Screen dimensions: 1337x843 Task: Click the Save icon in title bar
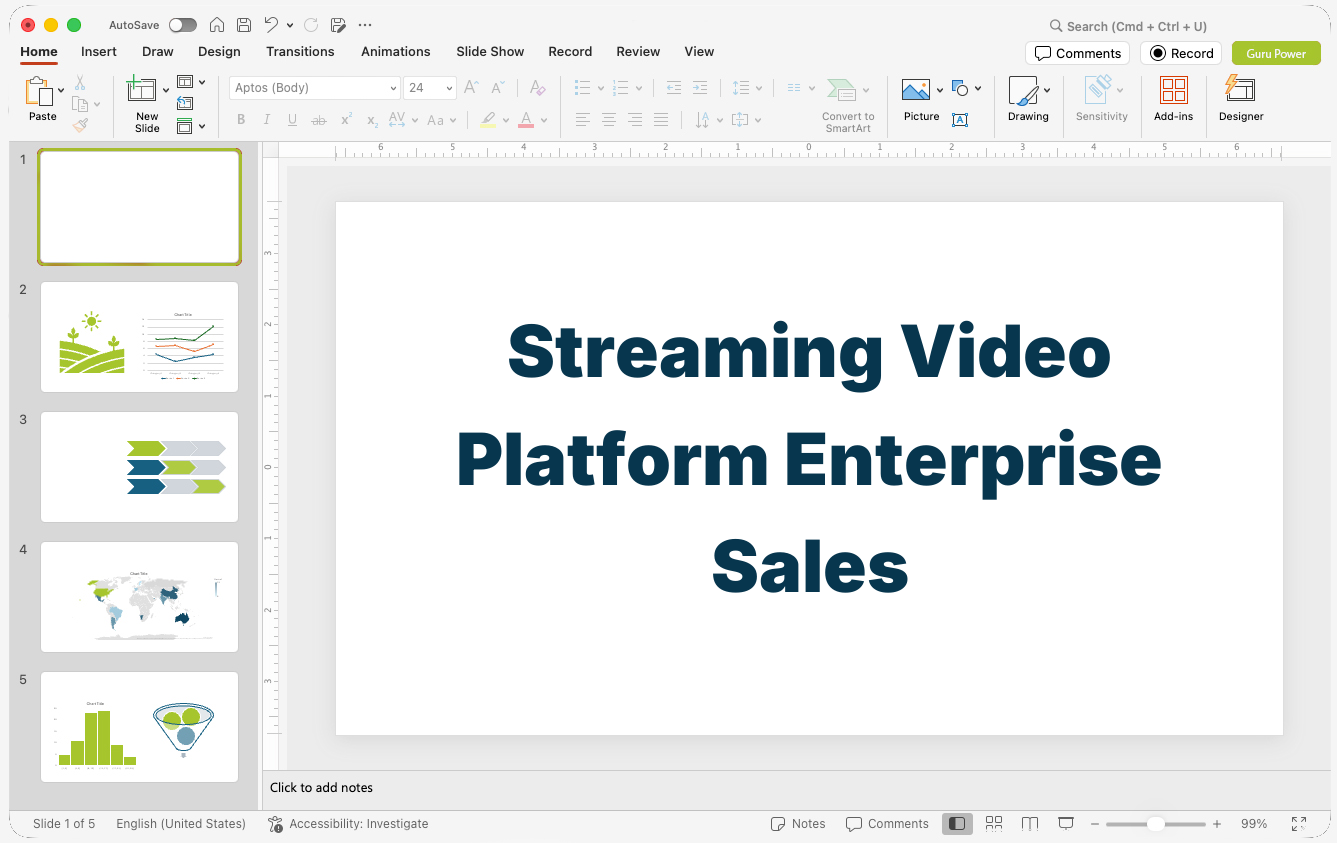coord(244,25)
